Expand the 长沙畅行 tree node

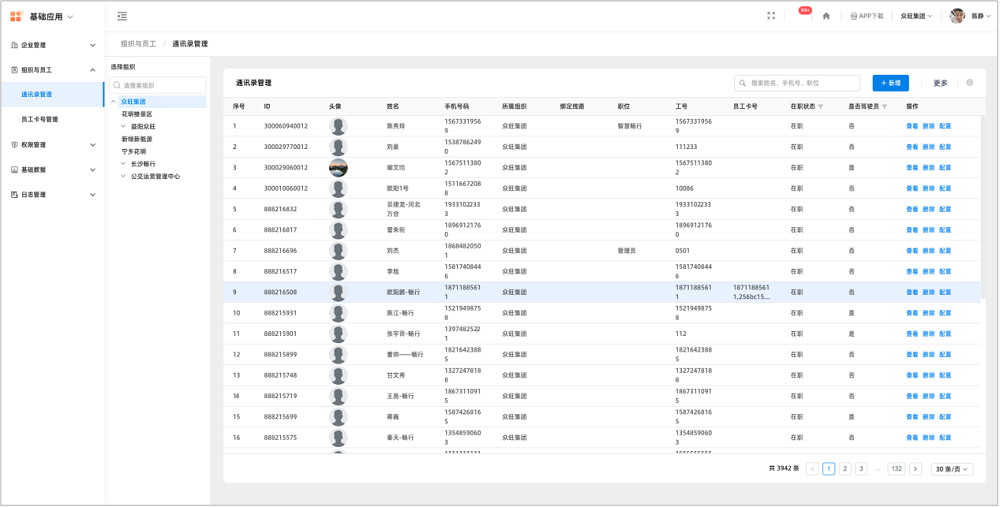click(x=123, y=164)
